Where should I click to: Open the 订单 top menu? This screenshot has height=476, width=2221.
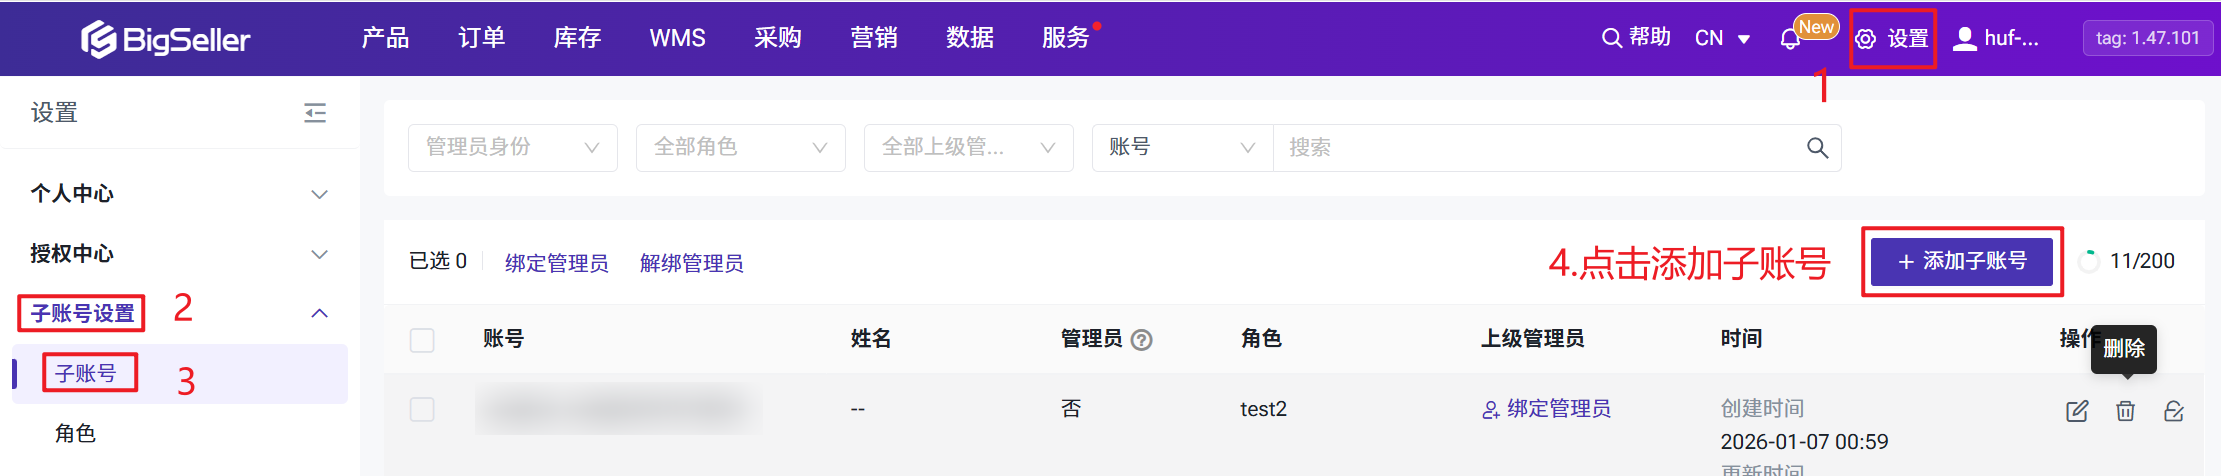coord(481,38)
